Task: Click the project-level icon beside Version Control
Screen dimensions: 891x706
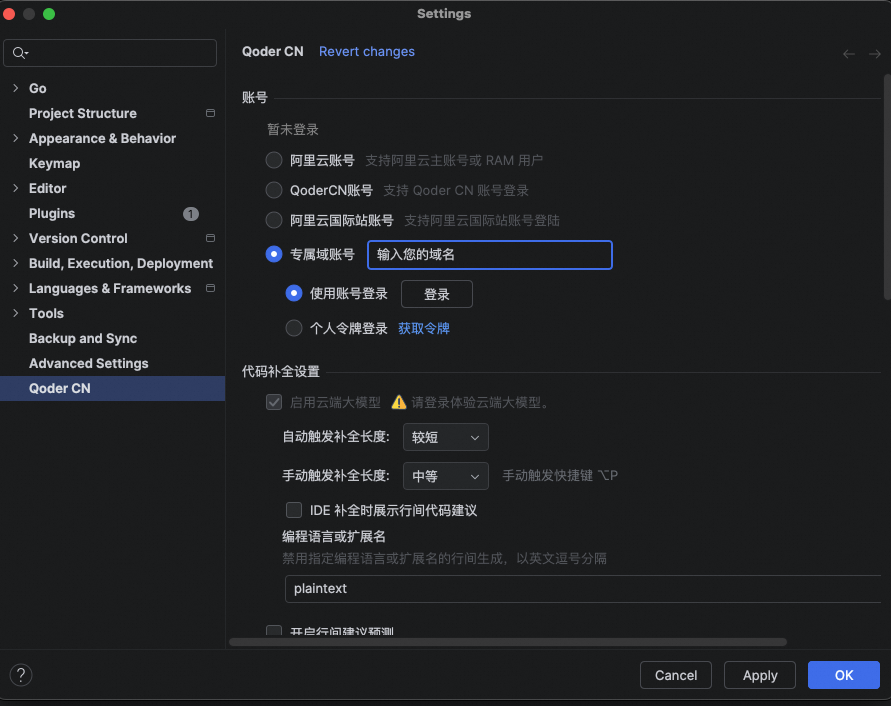Action: tap(210, 238)
